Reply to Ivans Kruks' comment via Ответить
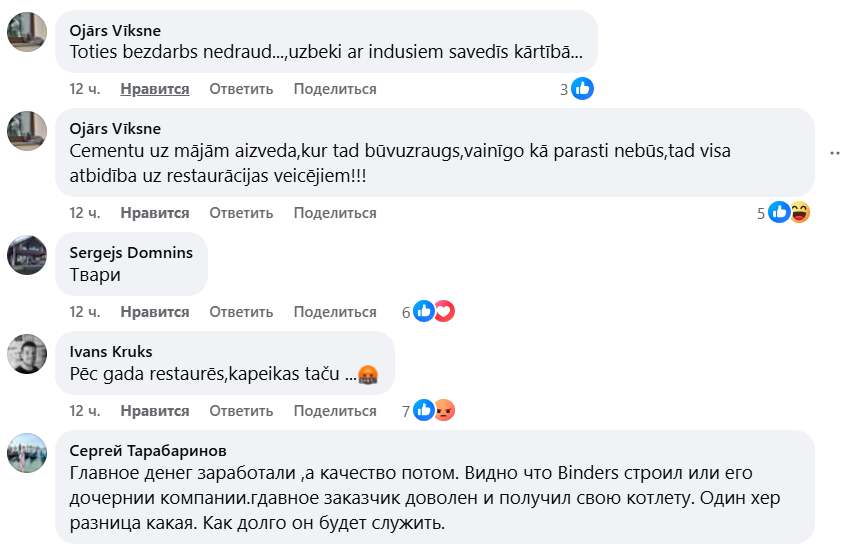 (x=241, y=411)
